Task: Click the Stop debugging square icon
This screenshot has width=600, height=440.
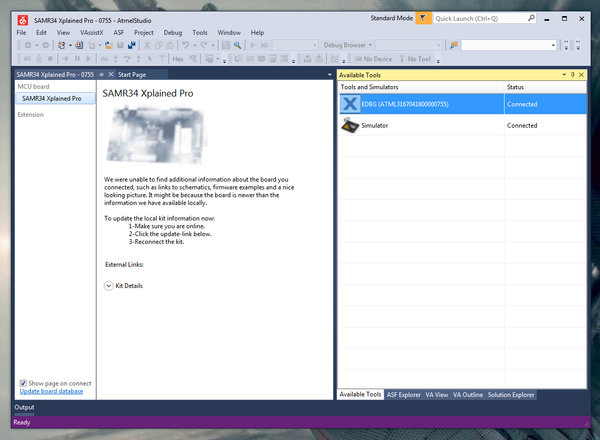Action: pyautogui.click(x=50, y=59)
